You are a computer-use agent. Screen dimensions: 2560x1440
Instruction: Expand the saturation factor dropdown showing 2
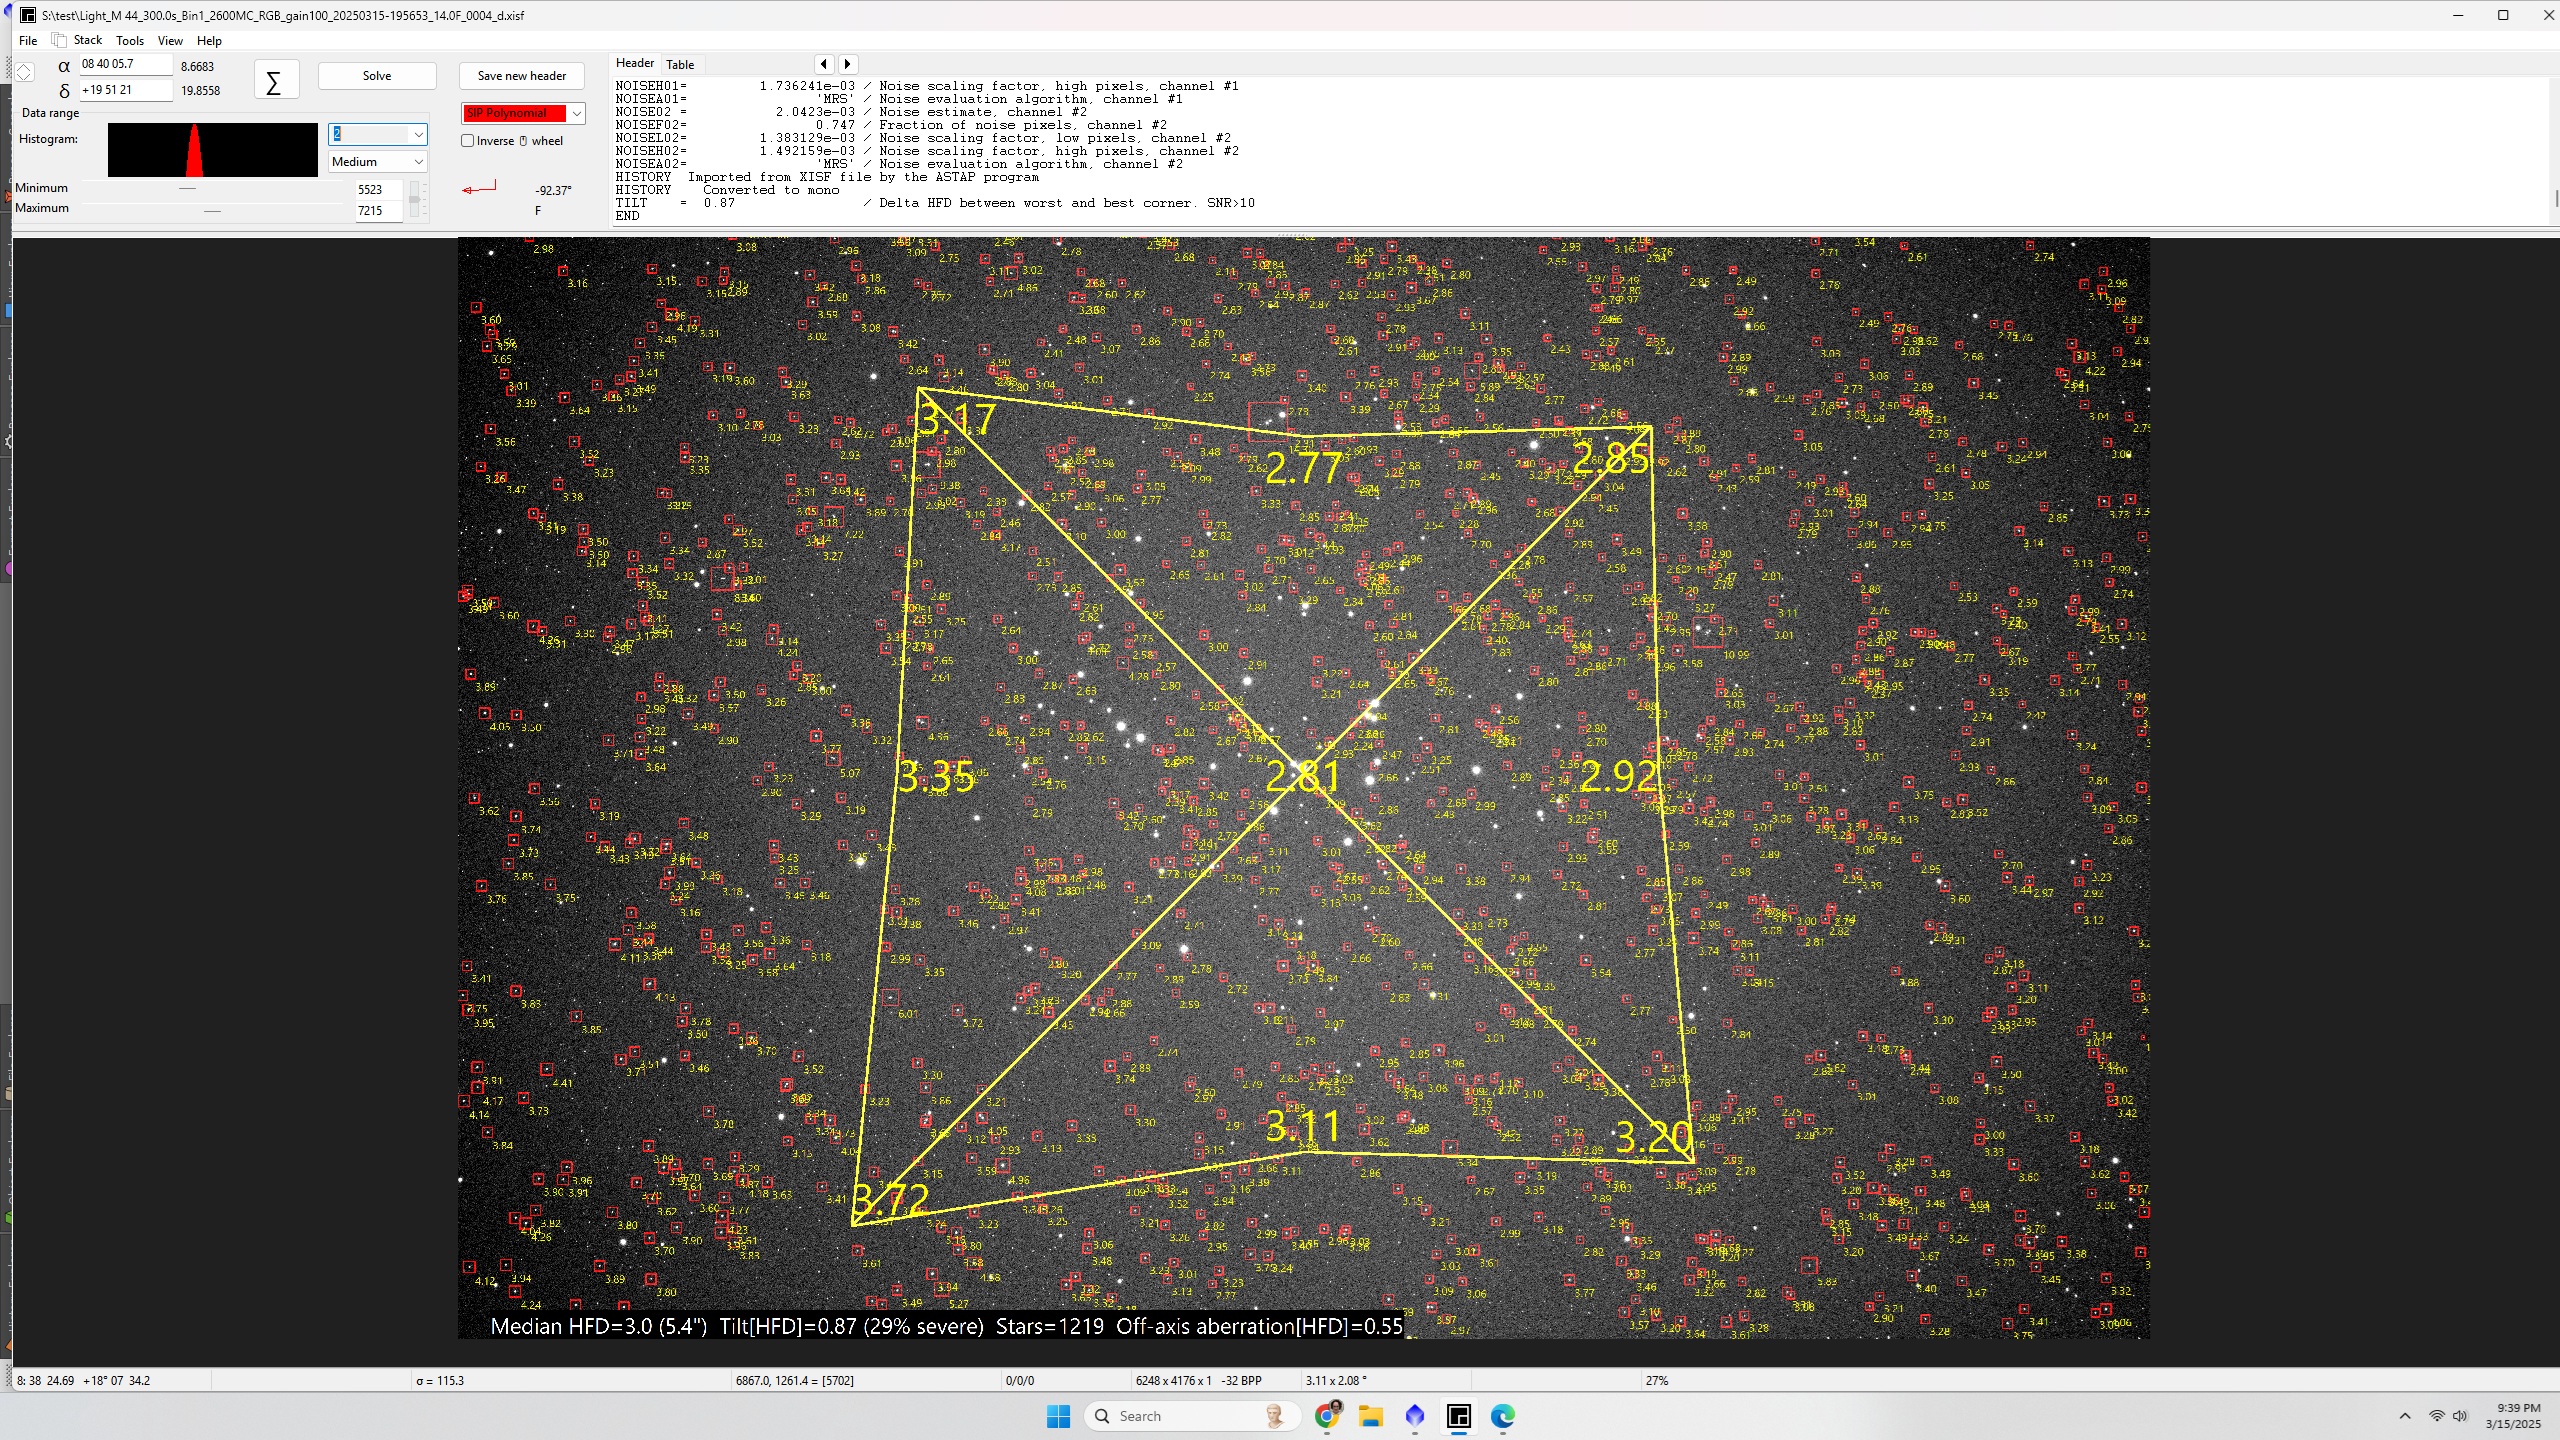tap(378, 134)
